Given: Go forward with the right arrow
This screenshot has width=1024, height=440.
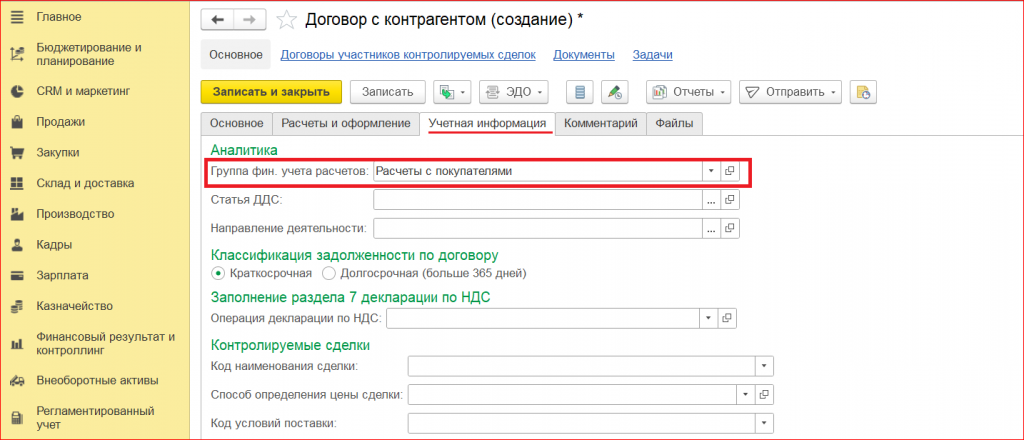Looking at the screenshot, I should coord(250,20).
